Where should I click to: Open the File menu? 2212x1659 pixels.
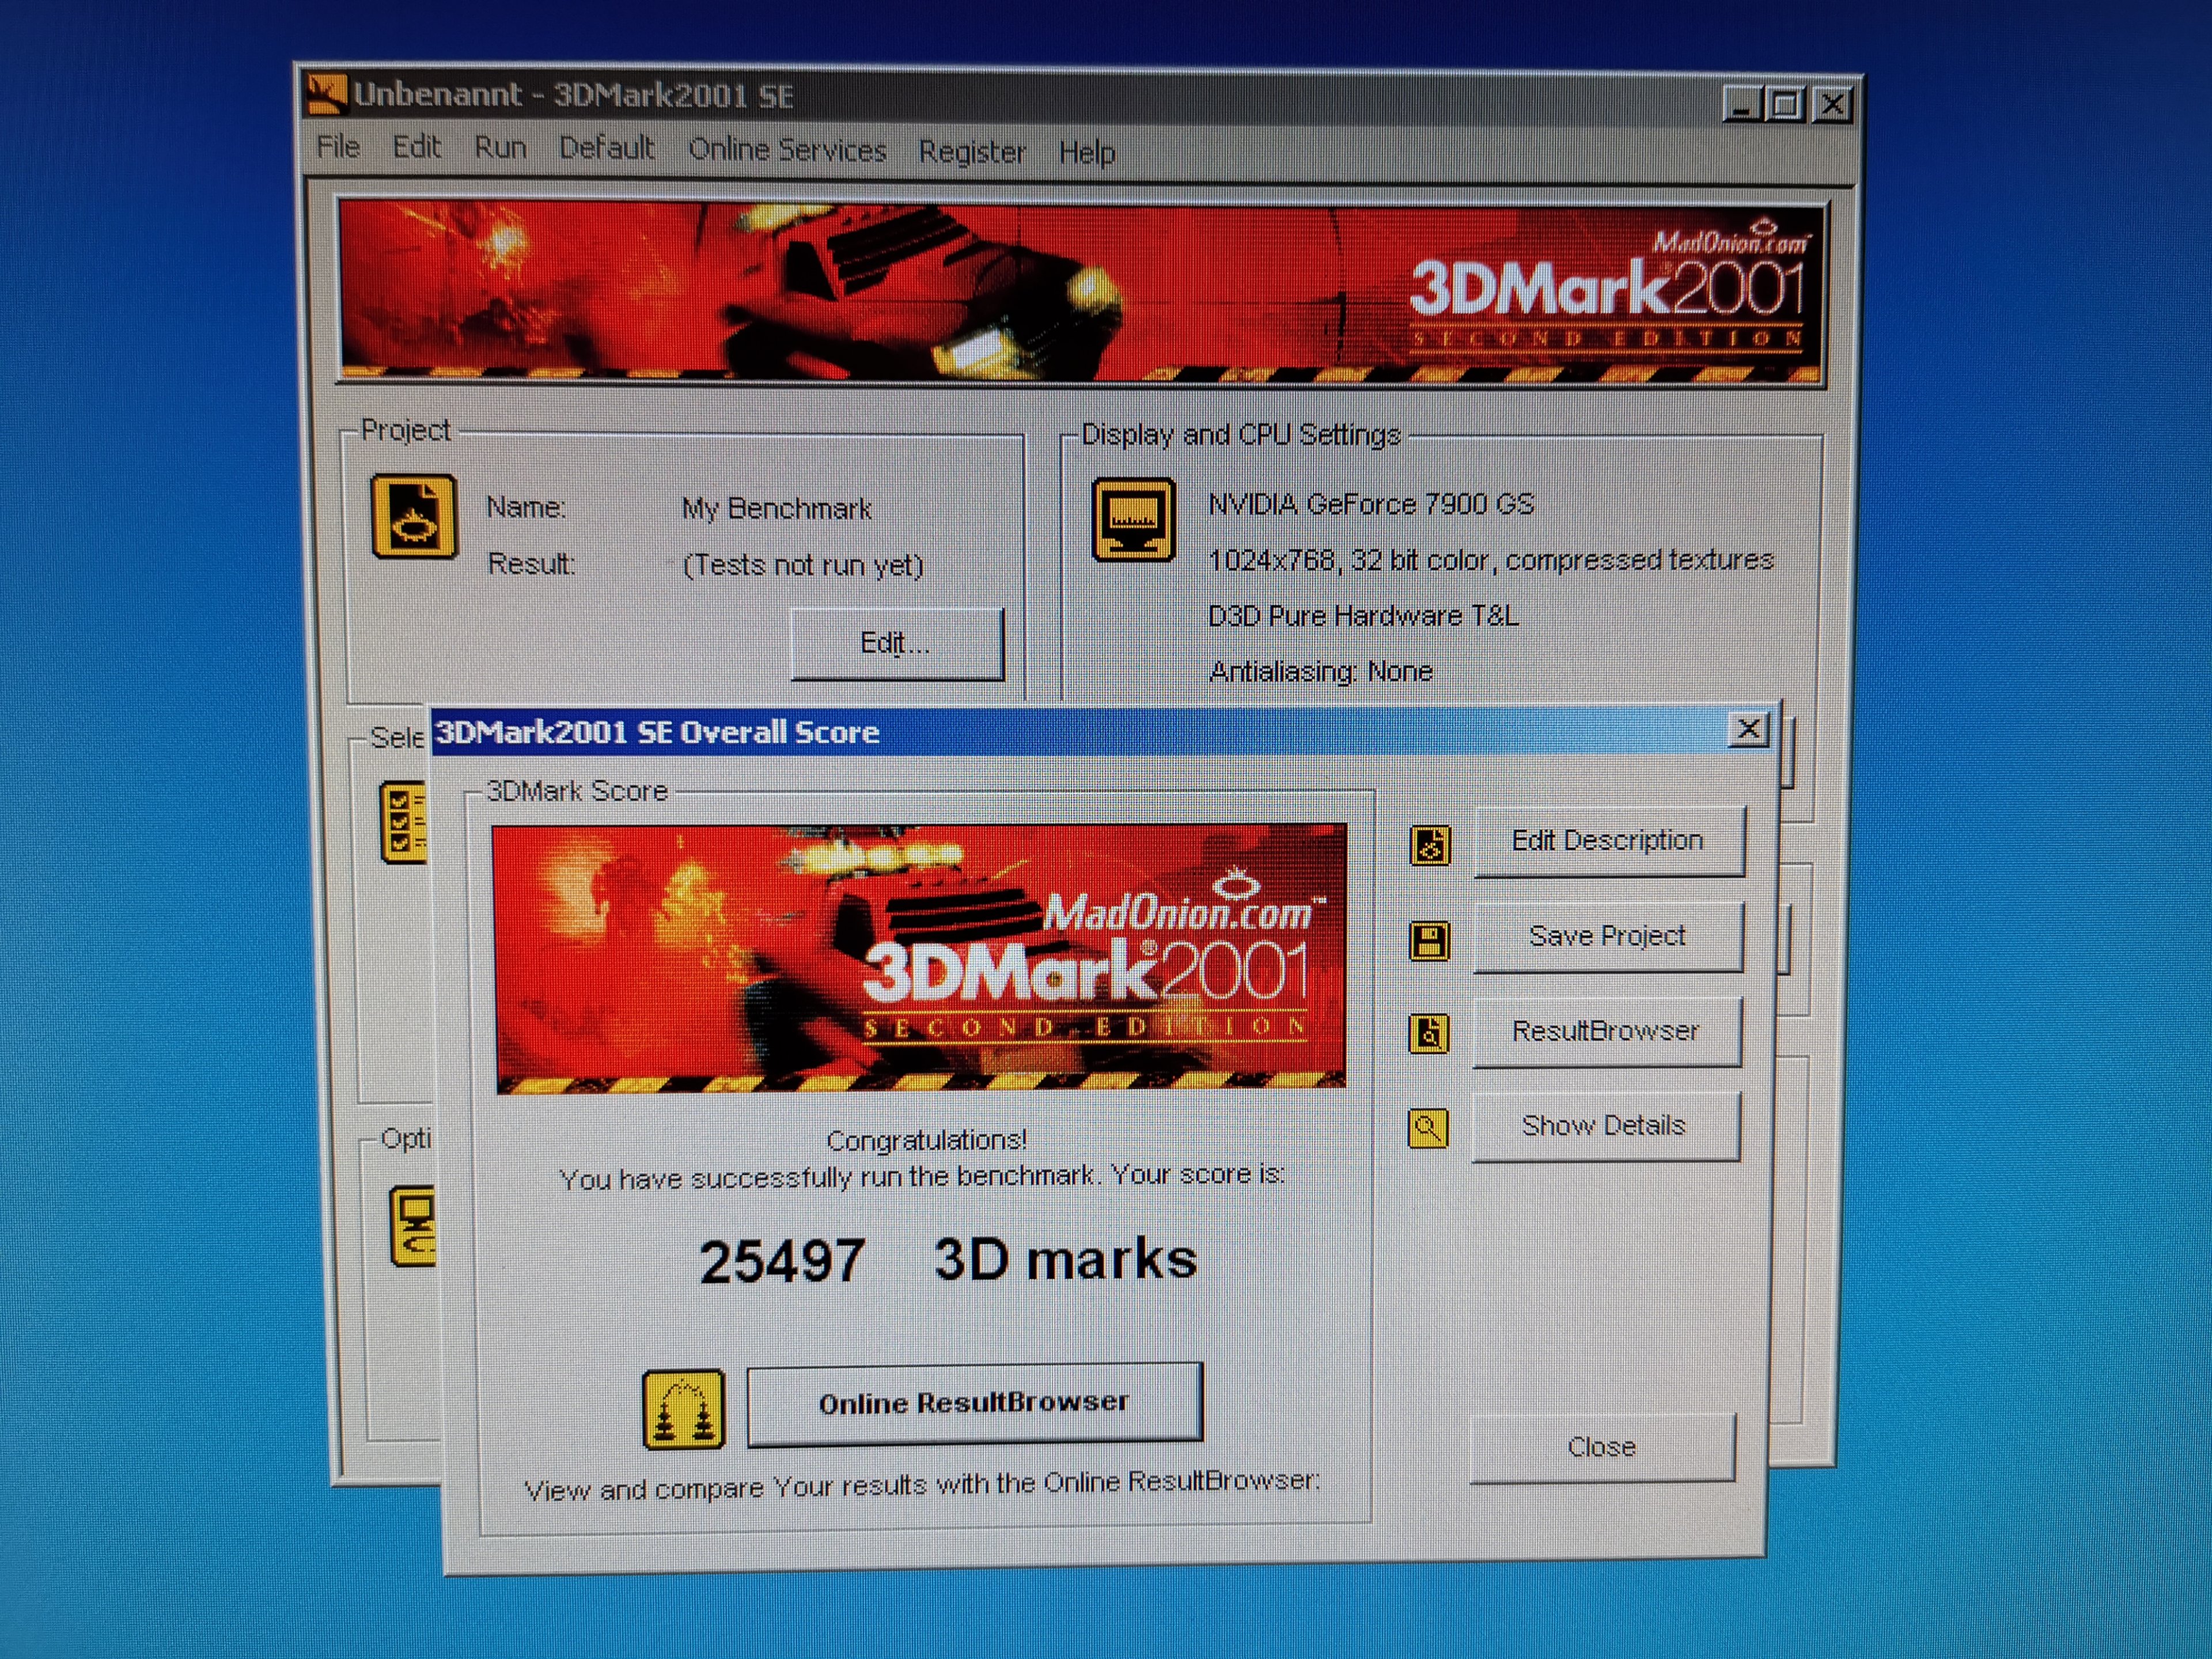coord(338,147)
